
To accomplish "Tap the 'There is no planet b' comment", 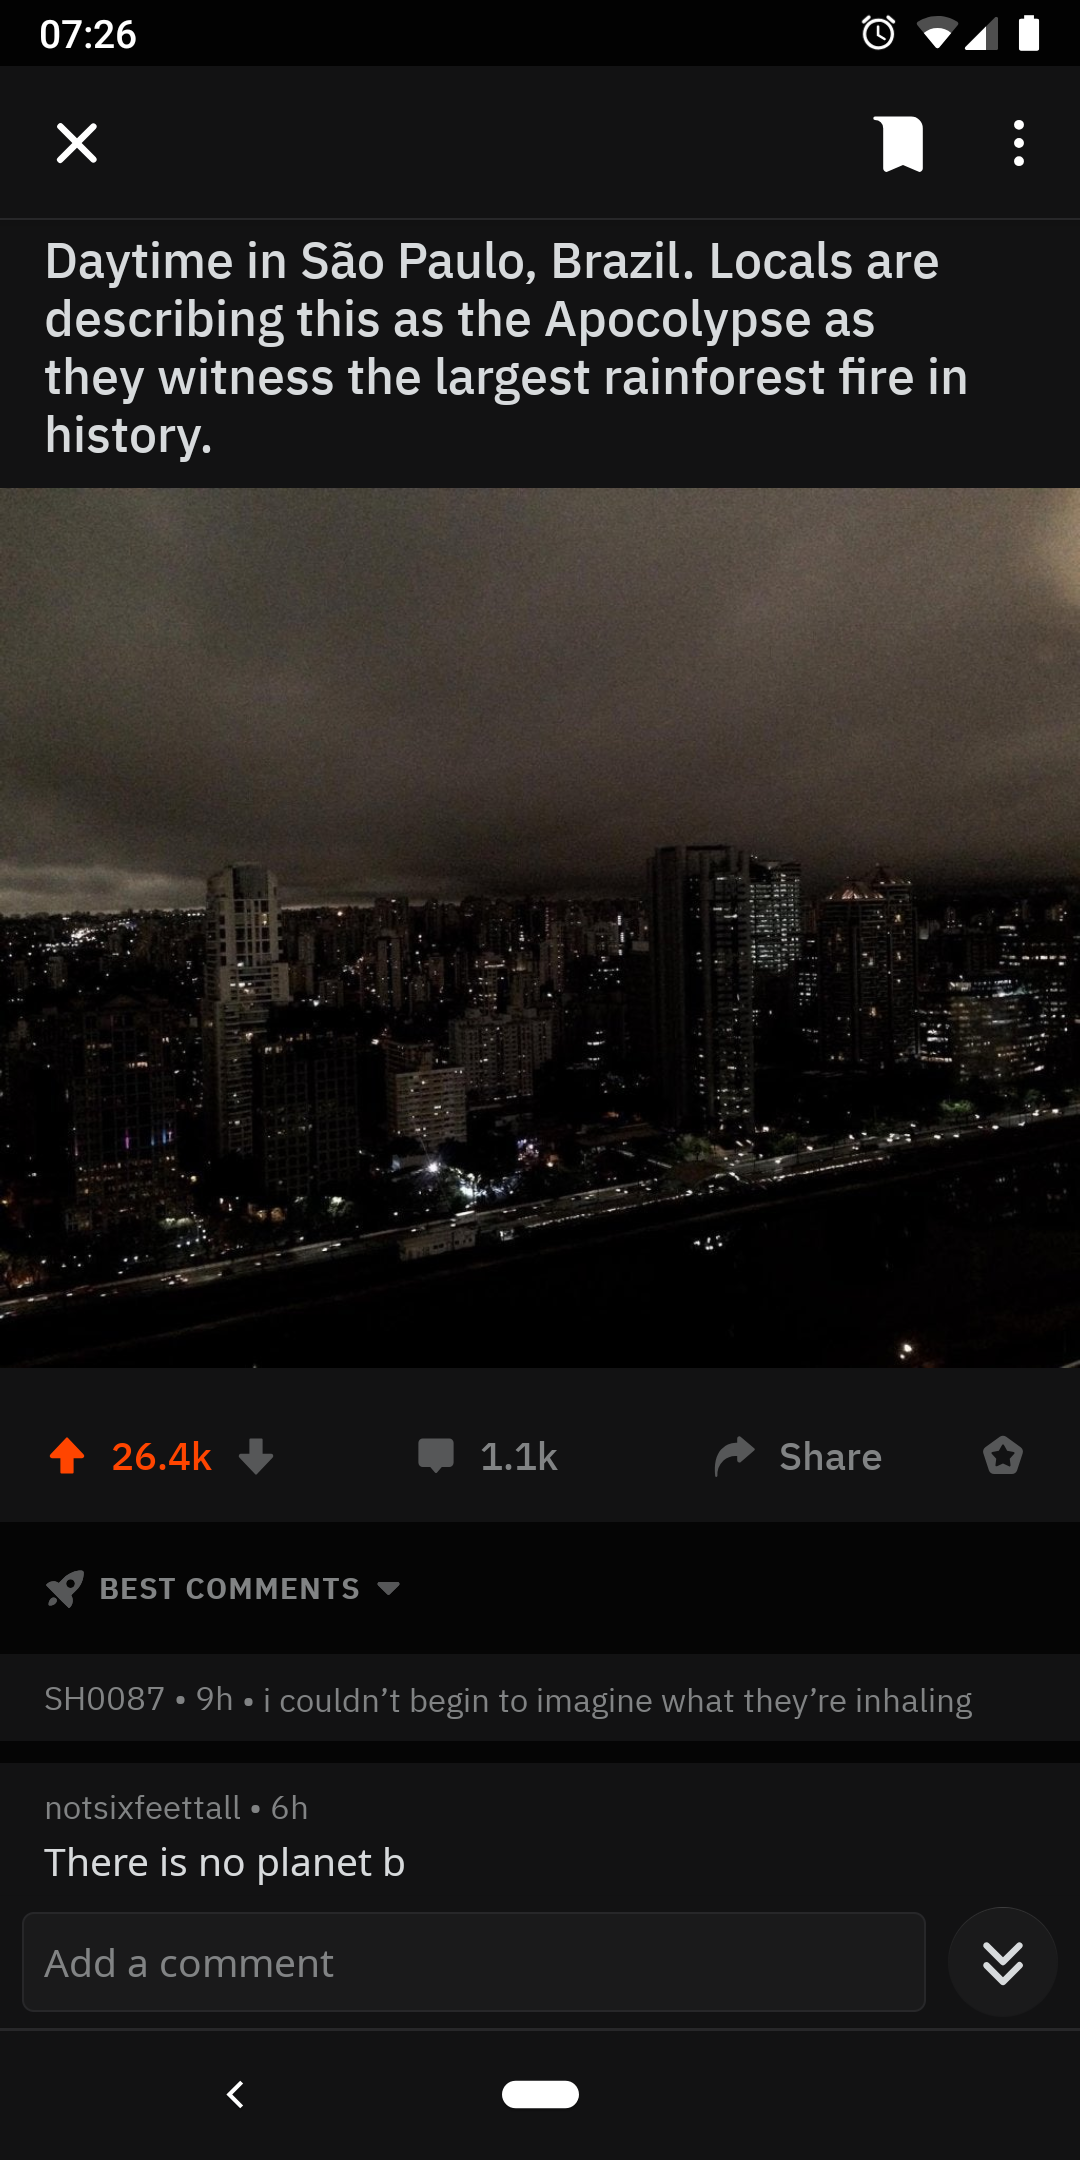I will pyautogui.click(x=225, y=1863).
